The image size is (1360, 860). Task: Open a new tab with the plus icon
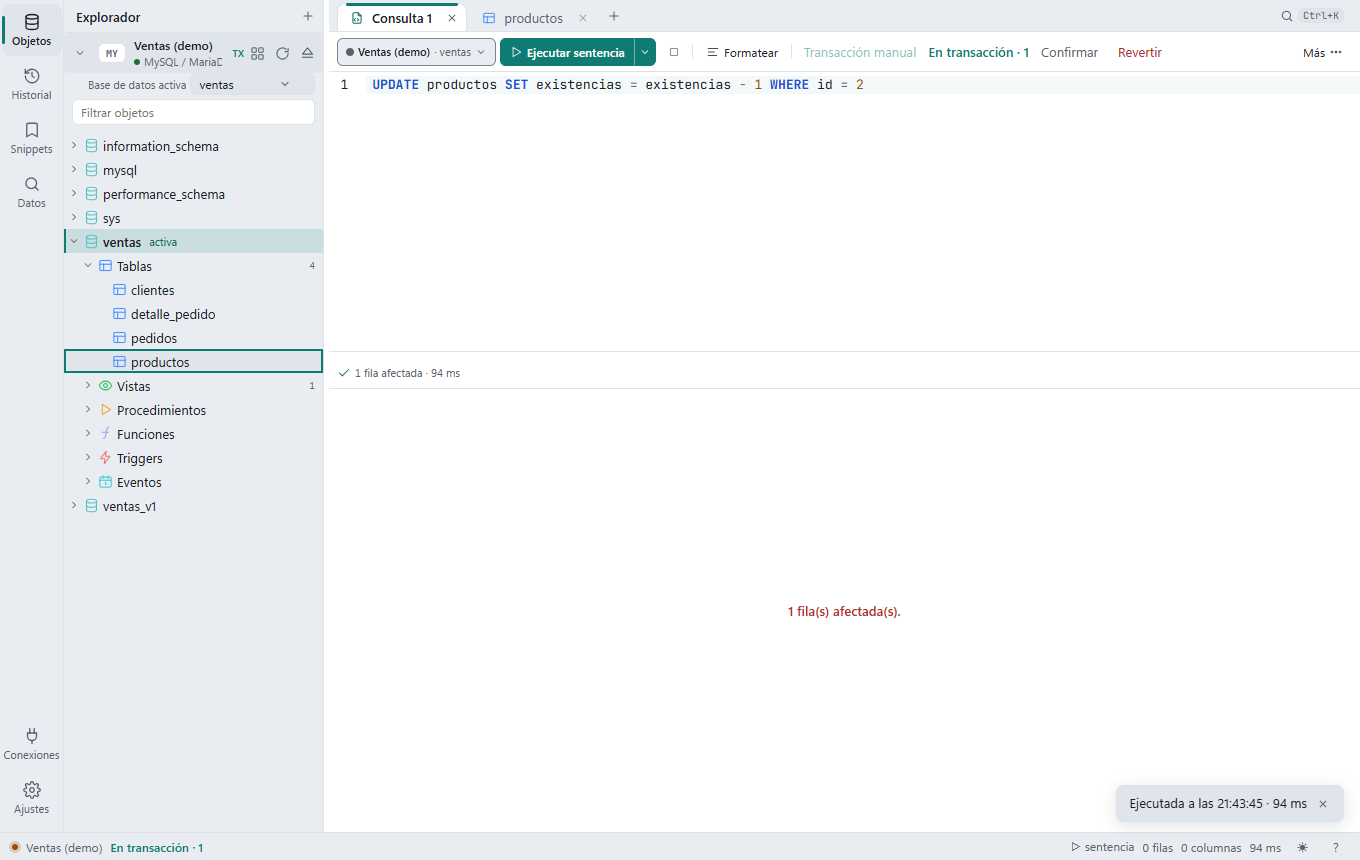pyautogui.click(x=614, y=17)
